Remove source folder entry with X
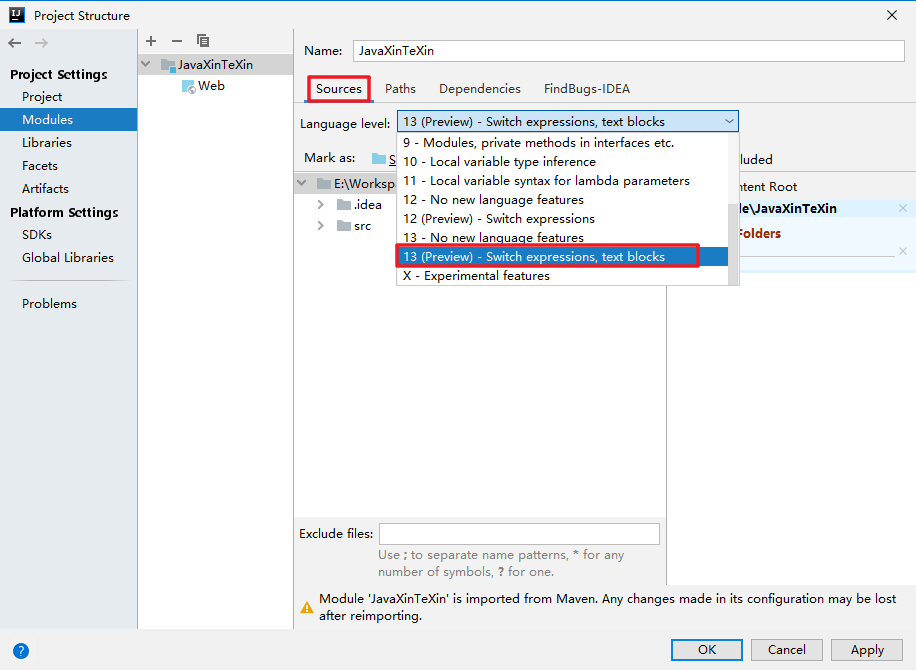916x670 pixels. coord(903,251)
